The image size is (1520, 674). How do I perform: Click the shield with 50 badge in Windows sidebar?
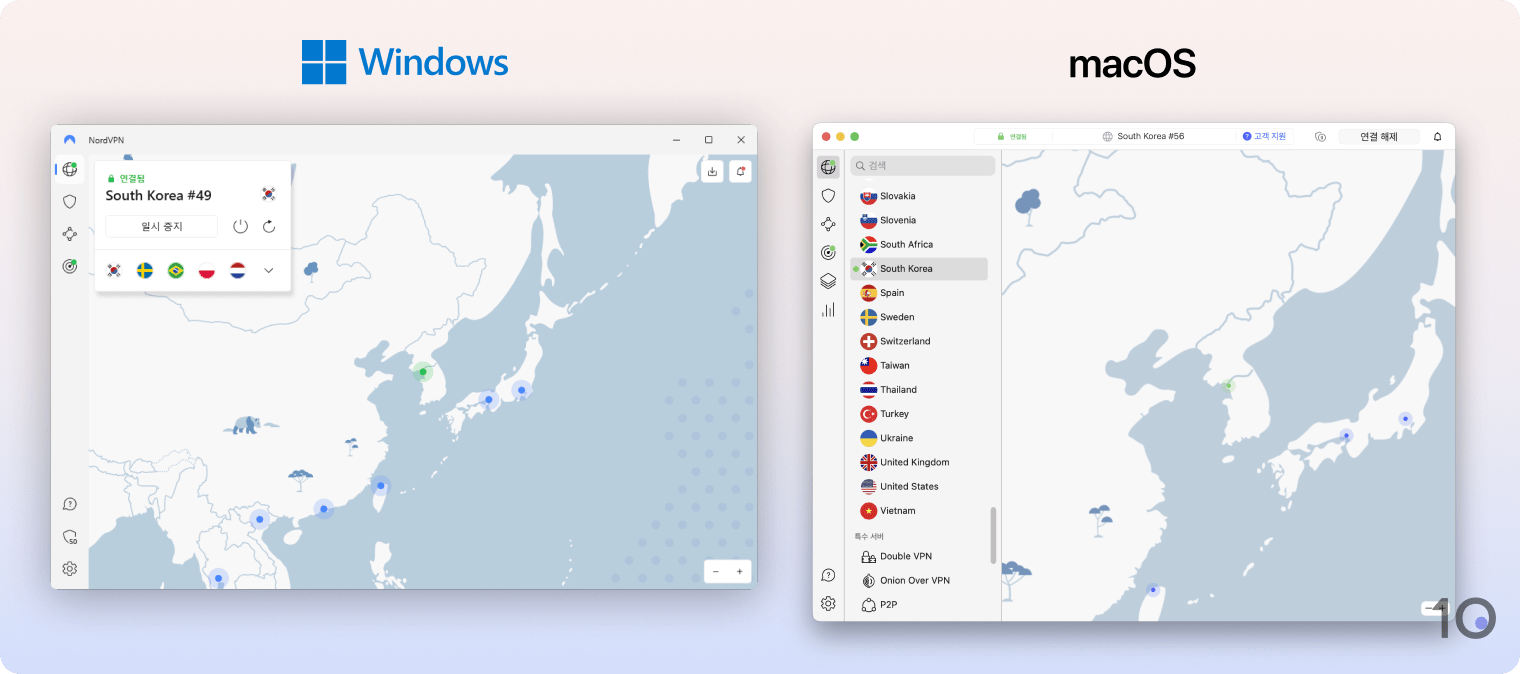tap(69, 537)
